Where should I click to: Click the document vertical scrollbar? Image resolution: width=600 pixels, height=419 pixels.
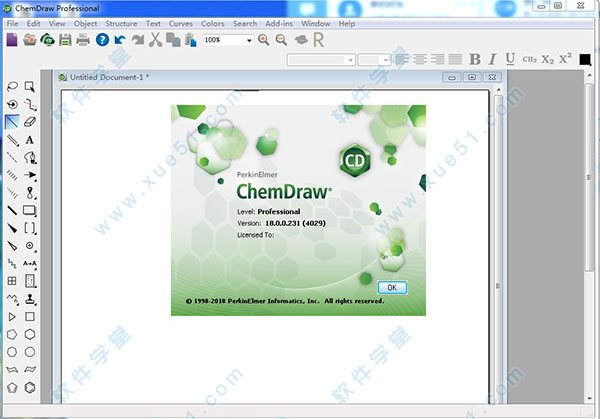498,245
